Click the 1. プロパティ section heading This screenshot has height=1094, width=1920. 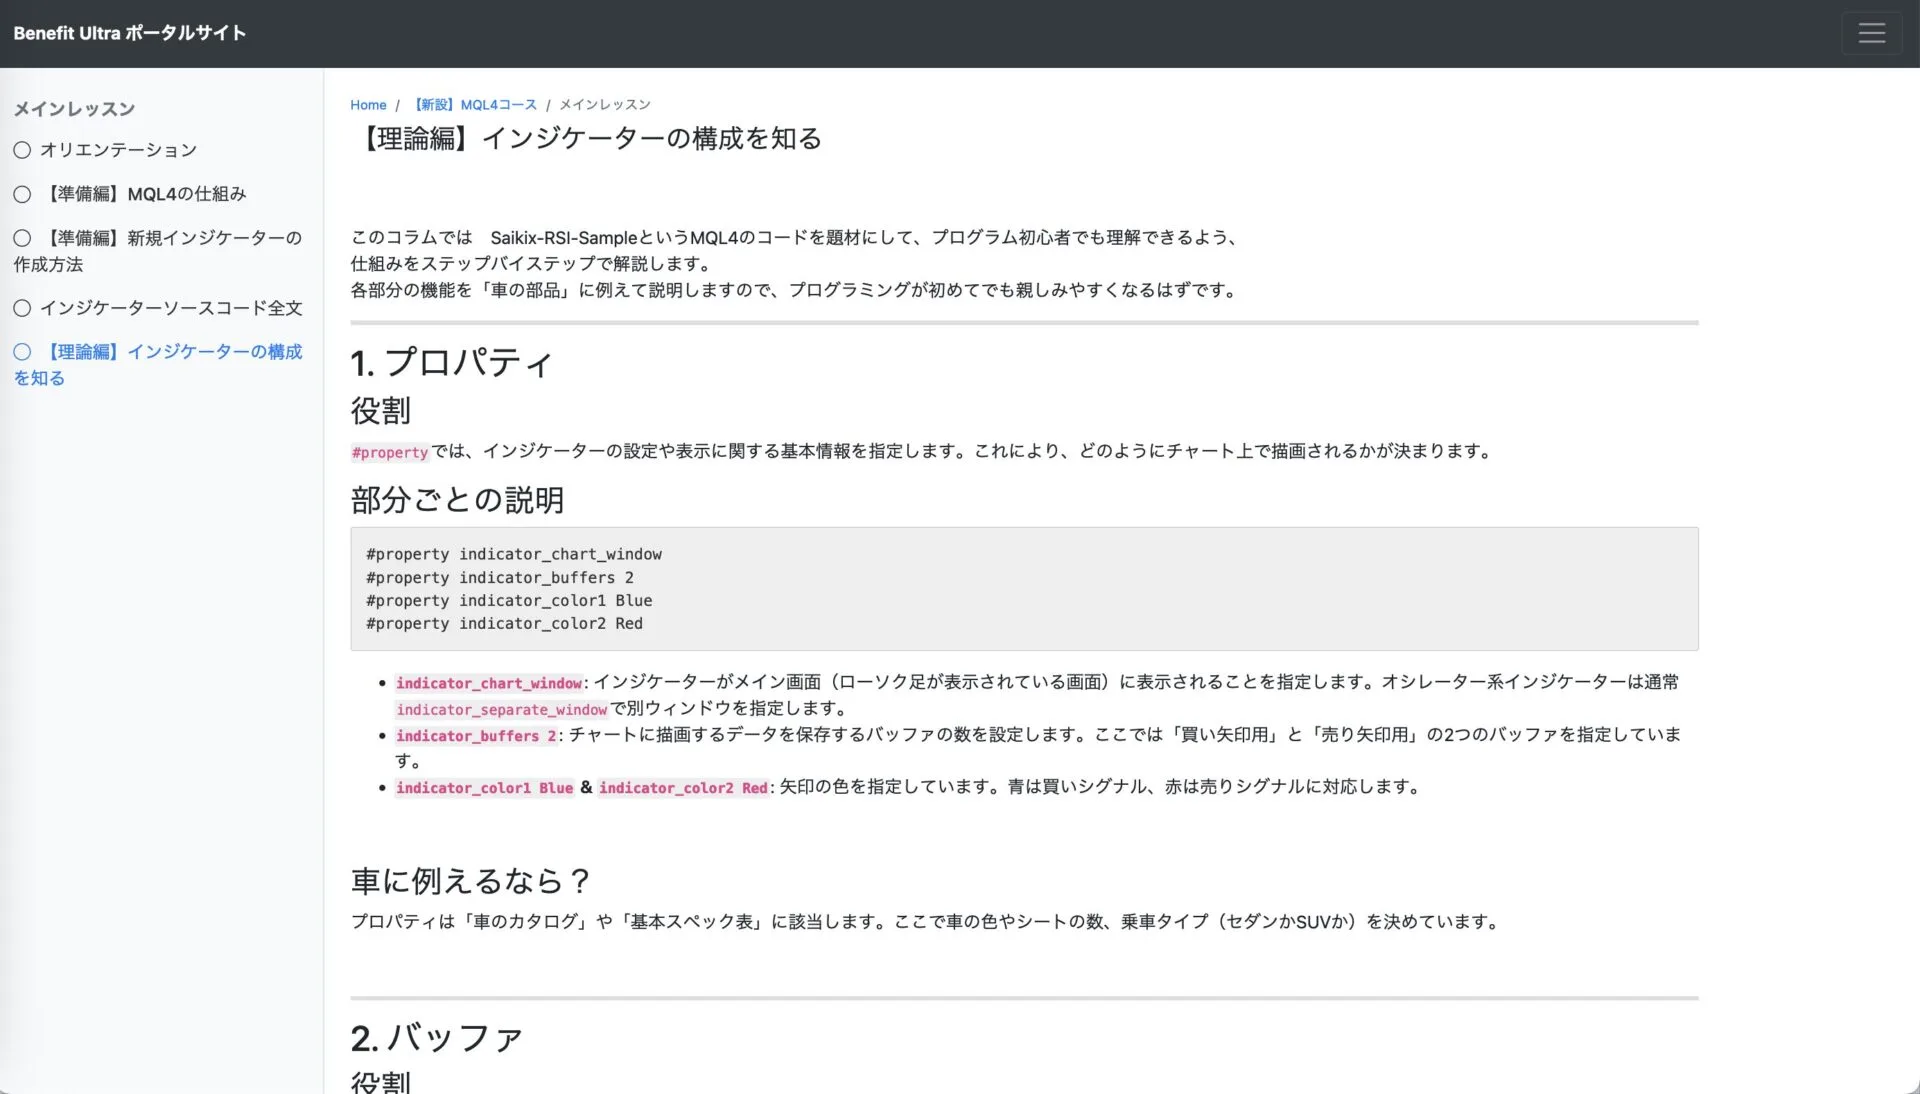451,363
